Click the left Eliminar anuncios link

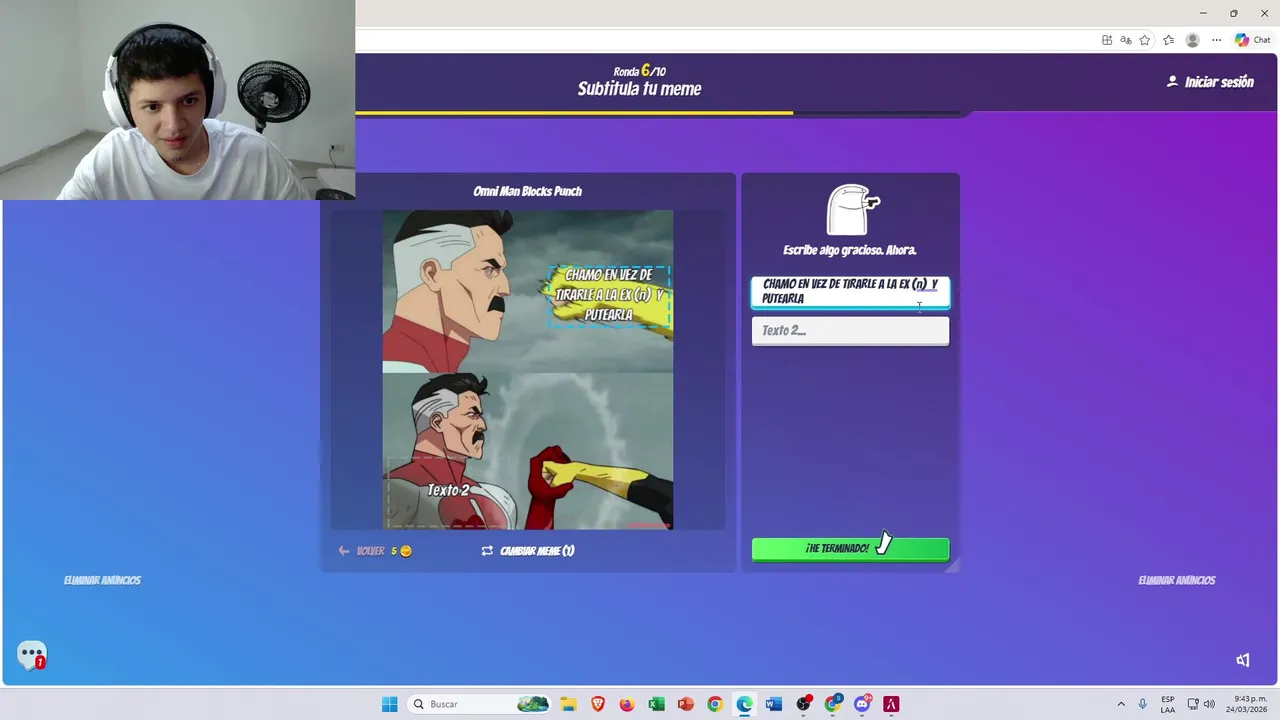(x=102, y=580)
